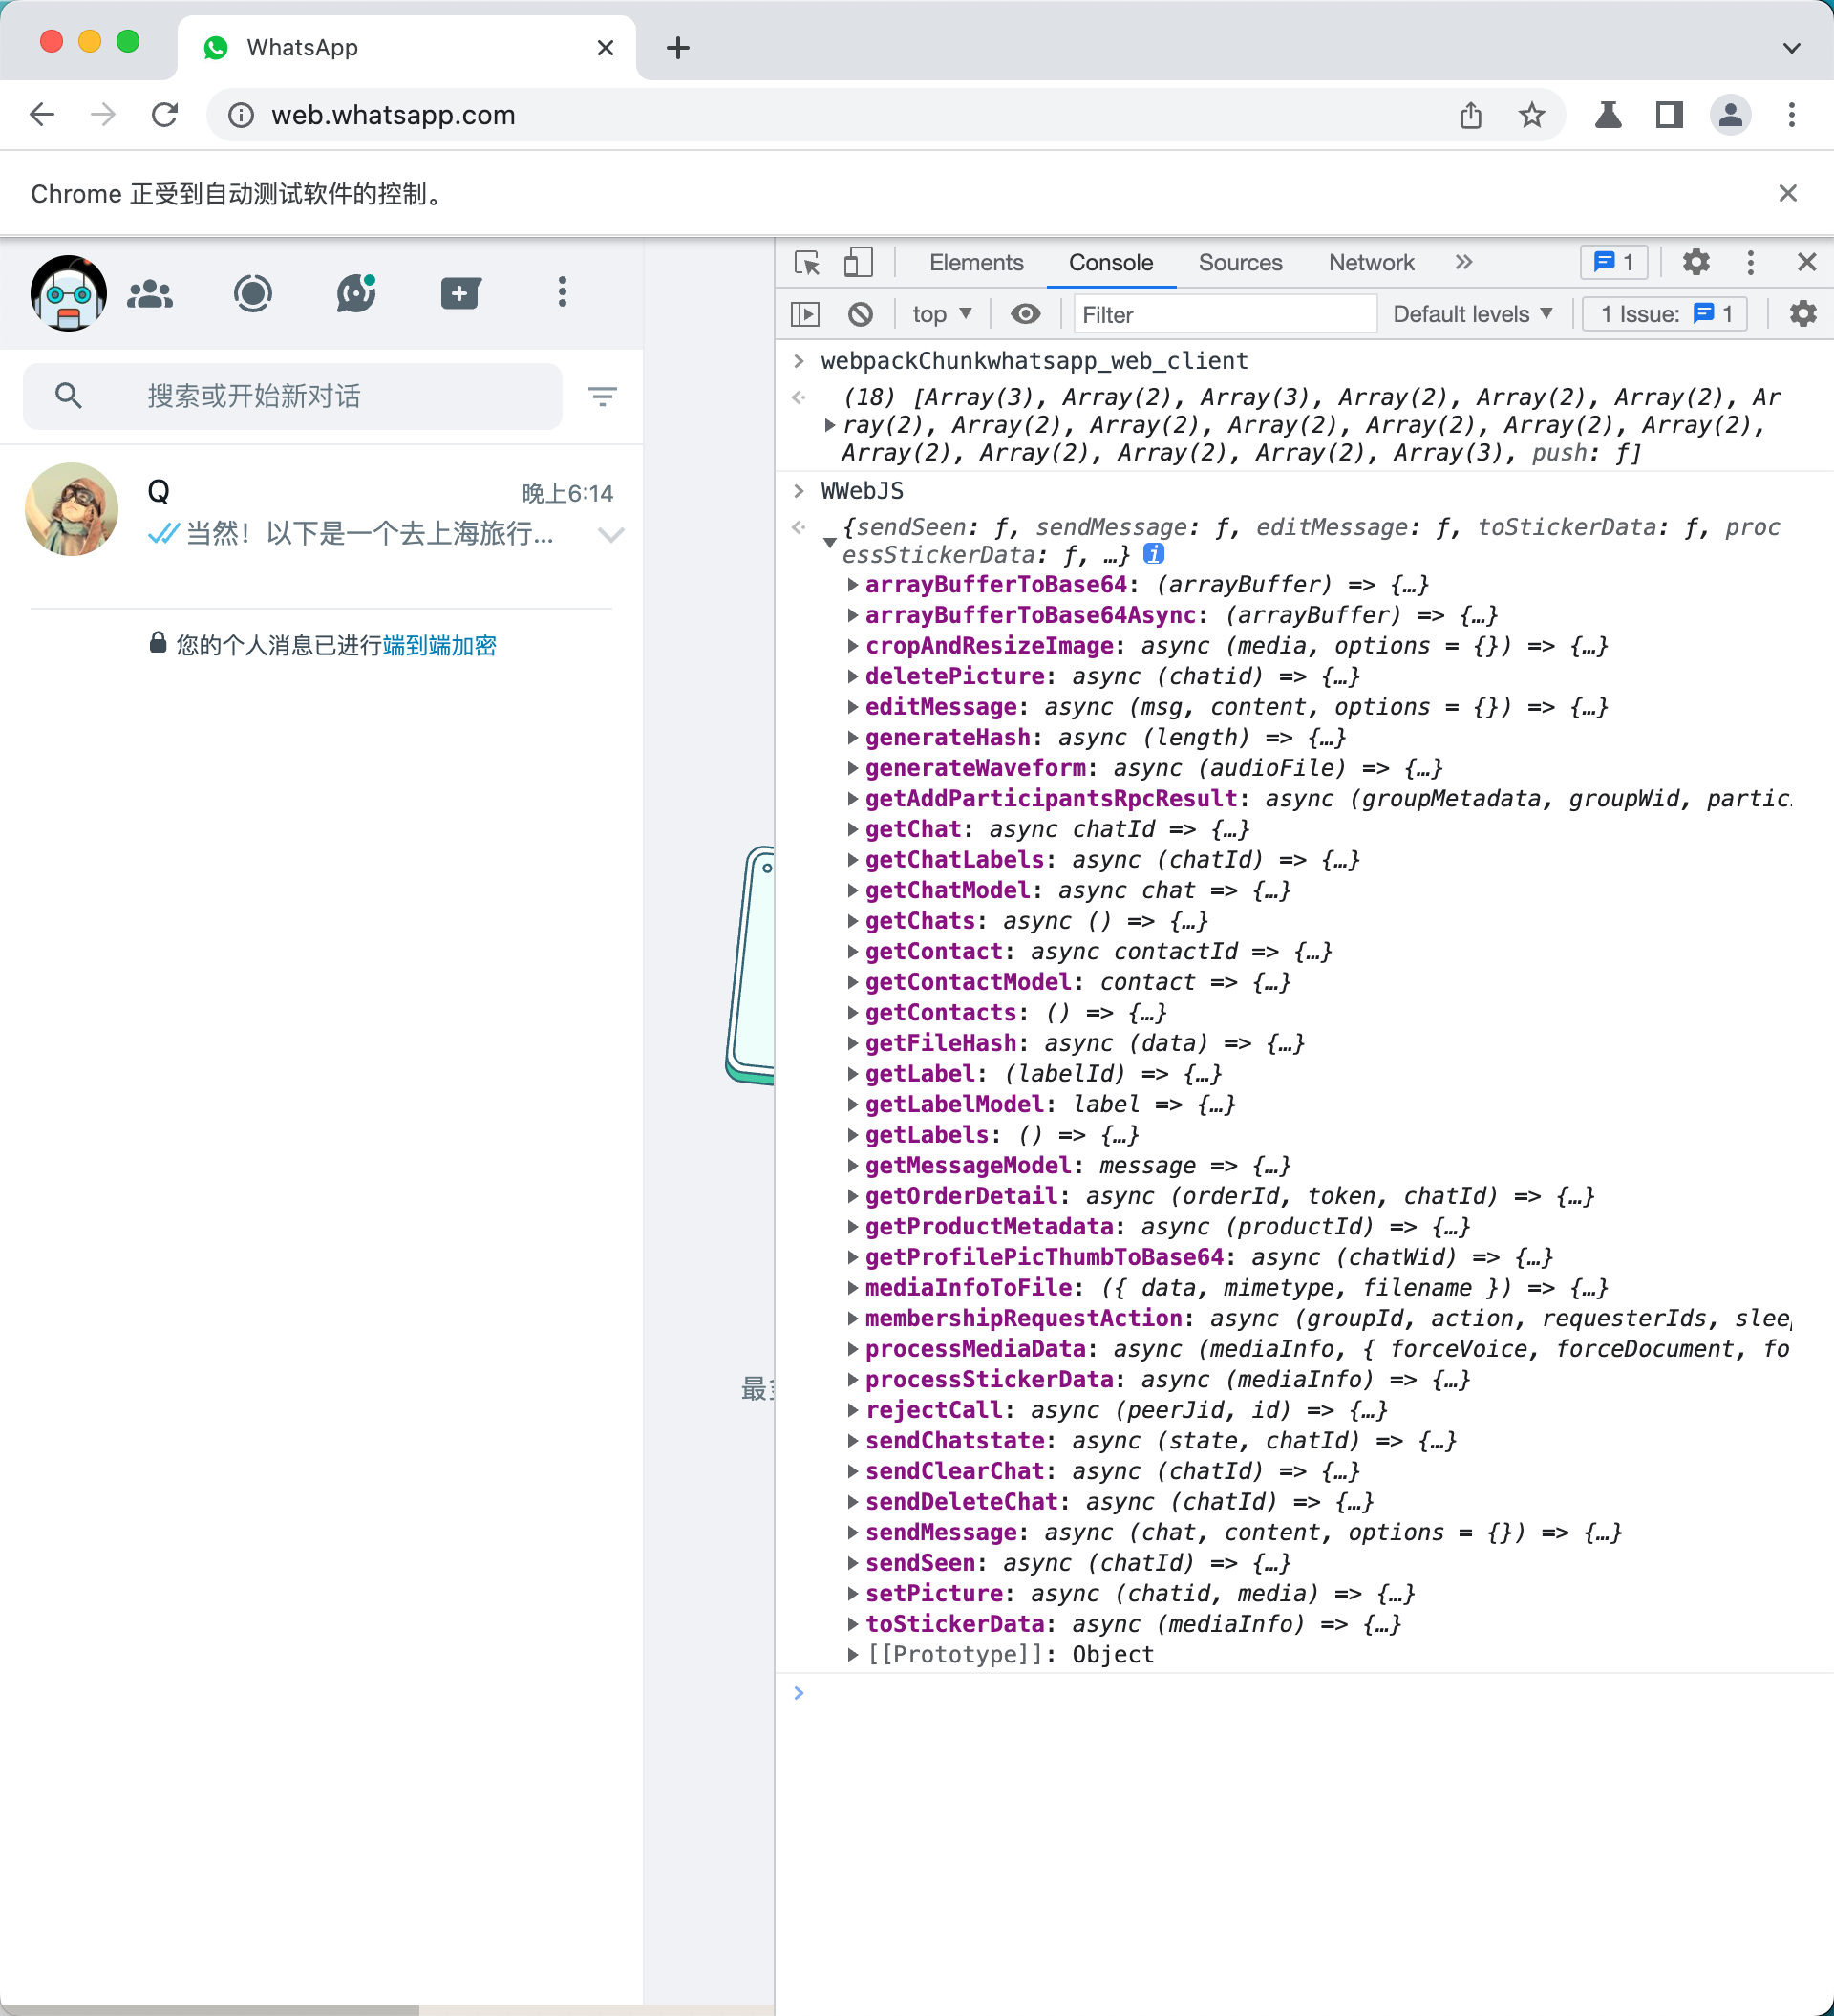Open DevTools customize three-dot menu
1834x2016 pixels.
(x=1750, y=262)
